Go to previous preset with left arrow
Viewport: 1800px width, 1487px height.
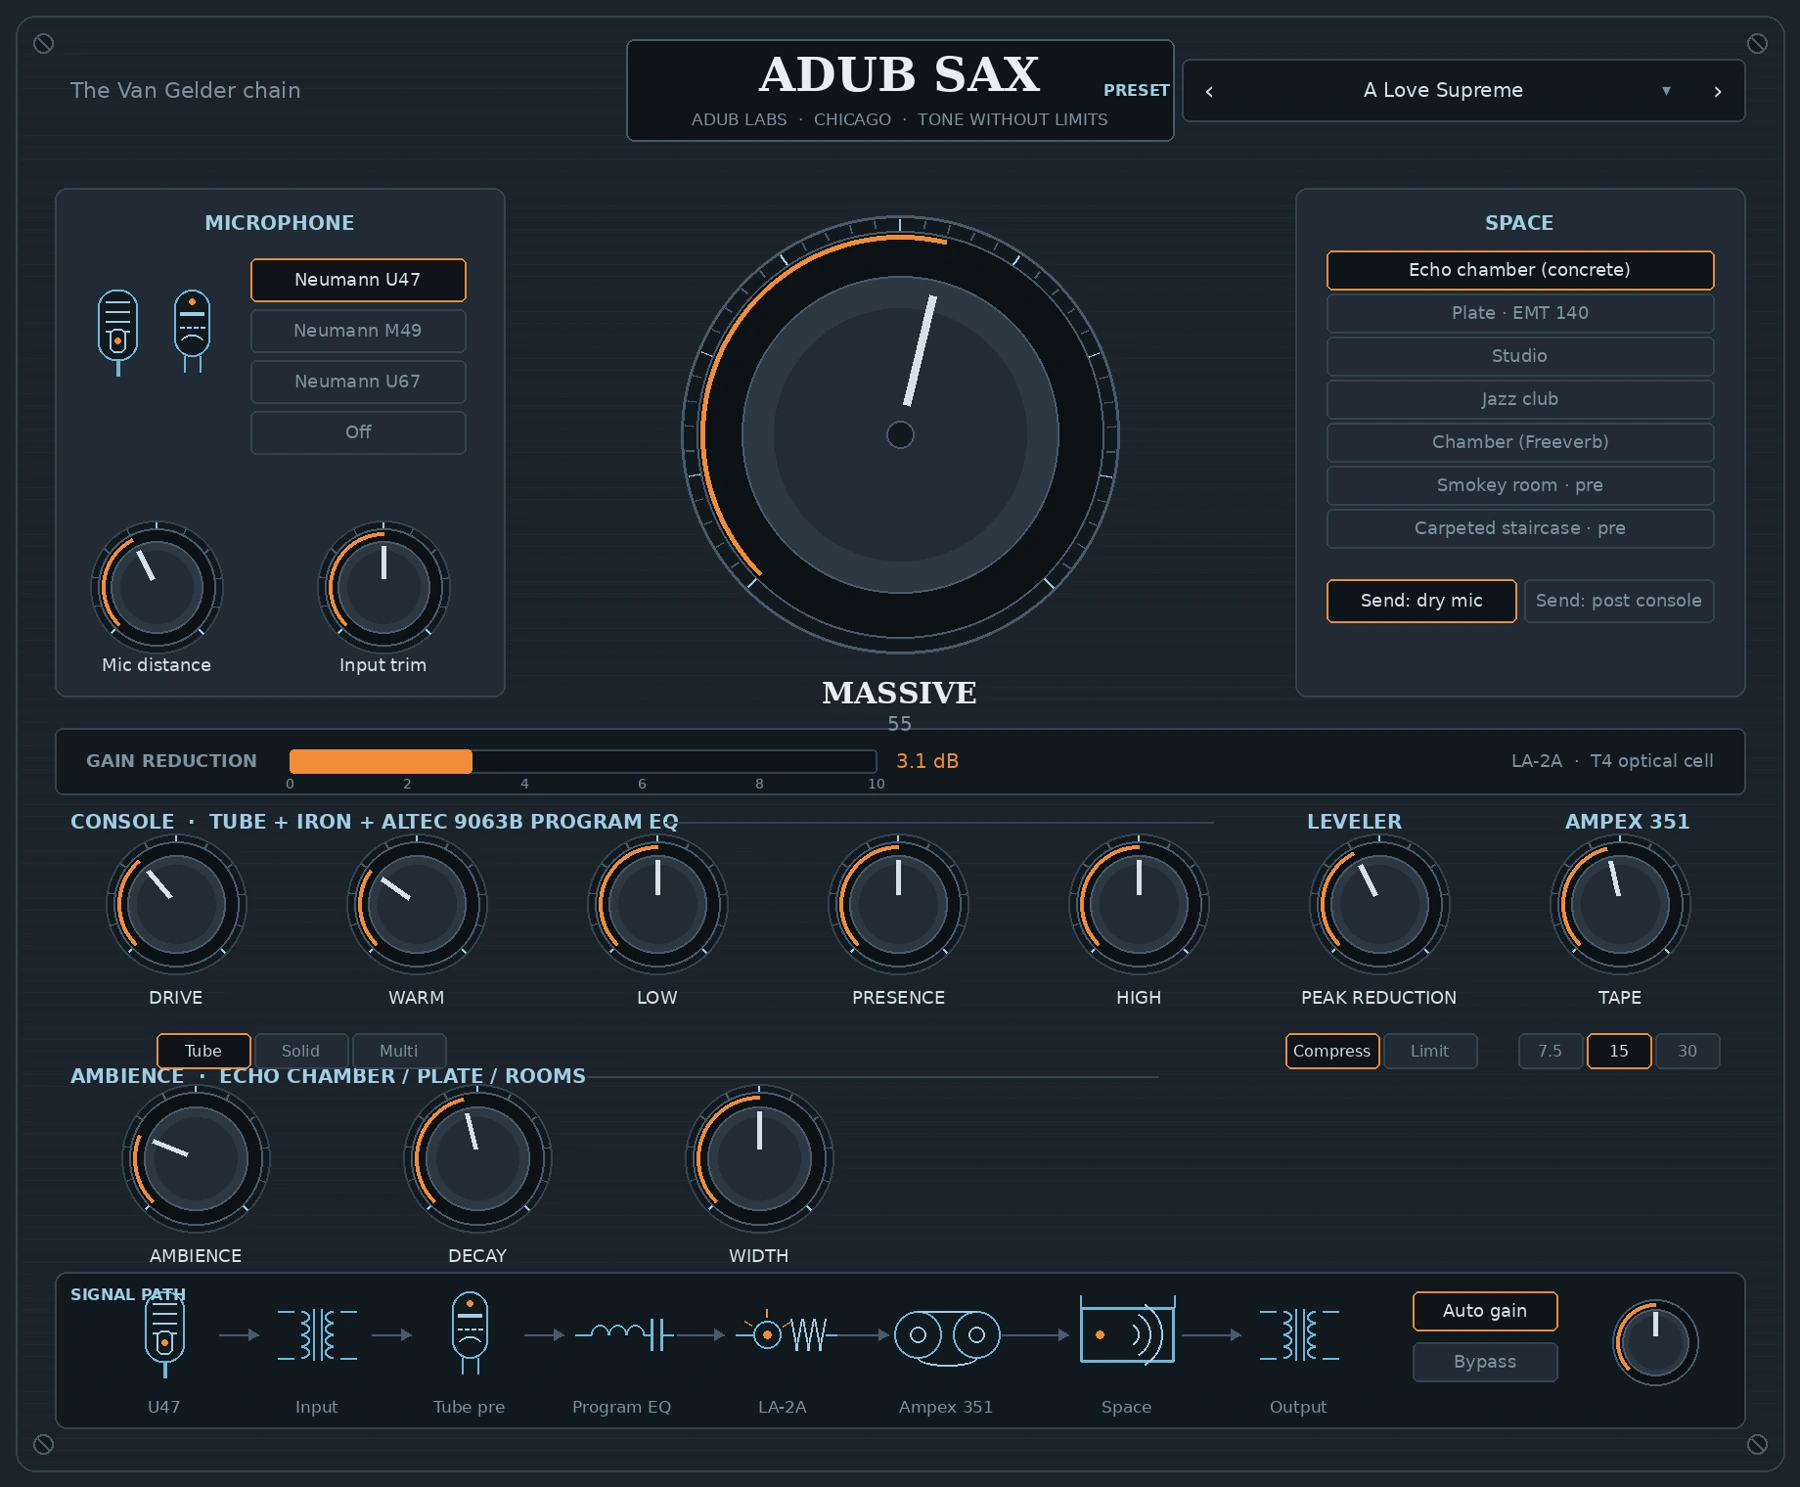[x=1209, y=91]
